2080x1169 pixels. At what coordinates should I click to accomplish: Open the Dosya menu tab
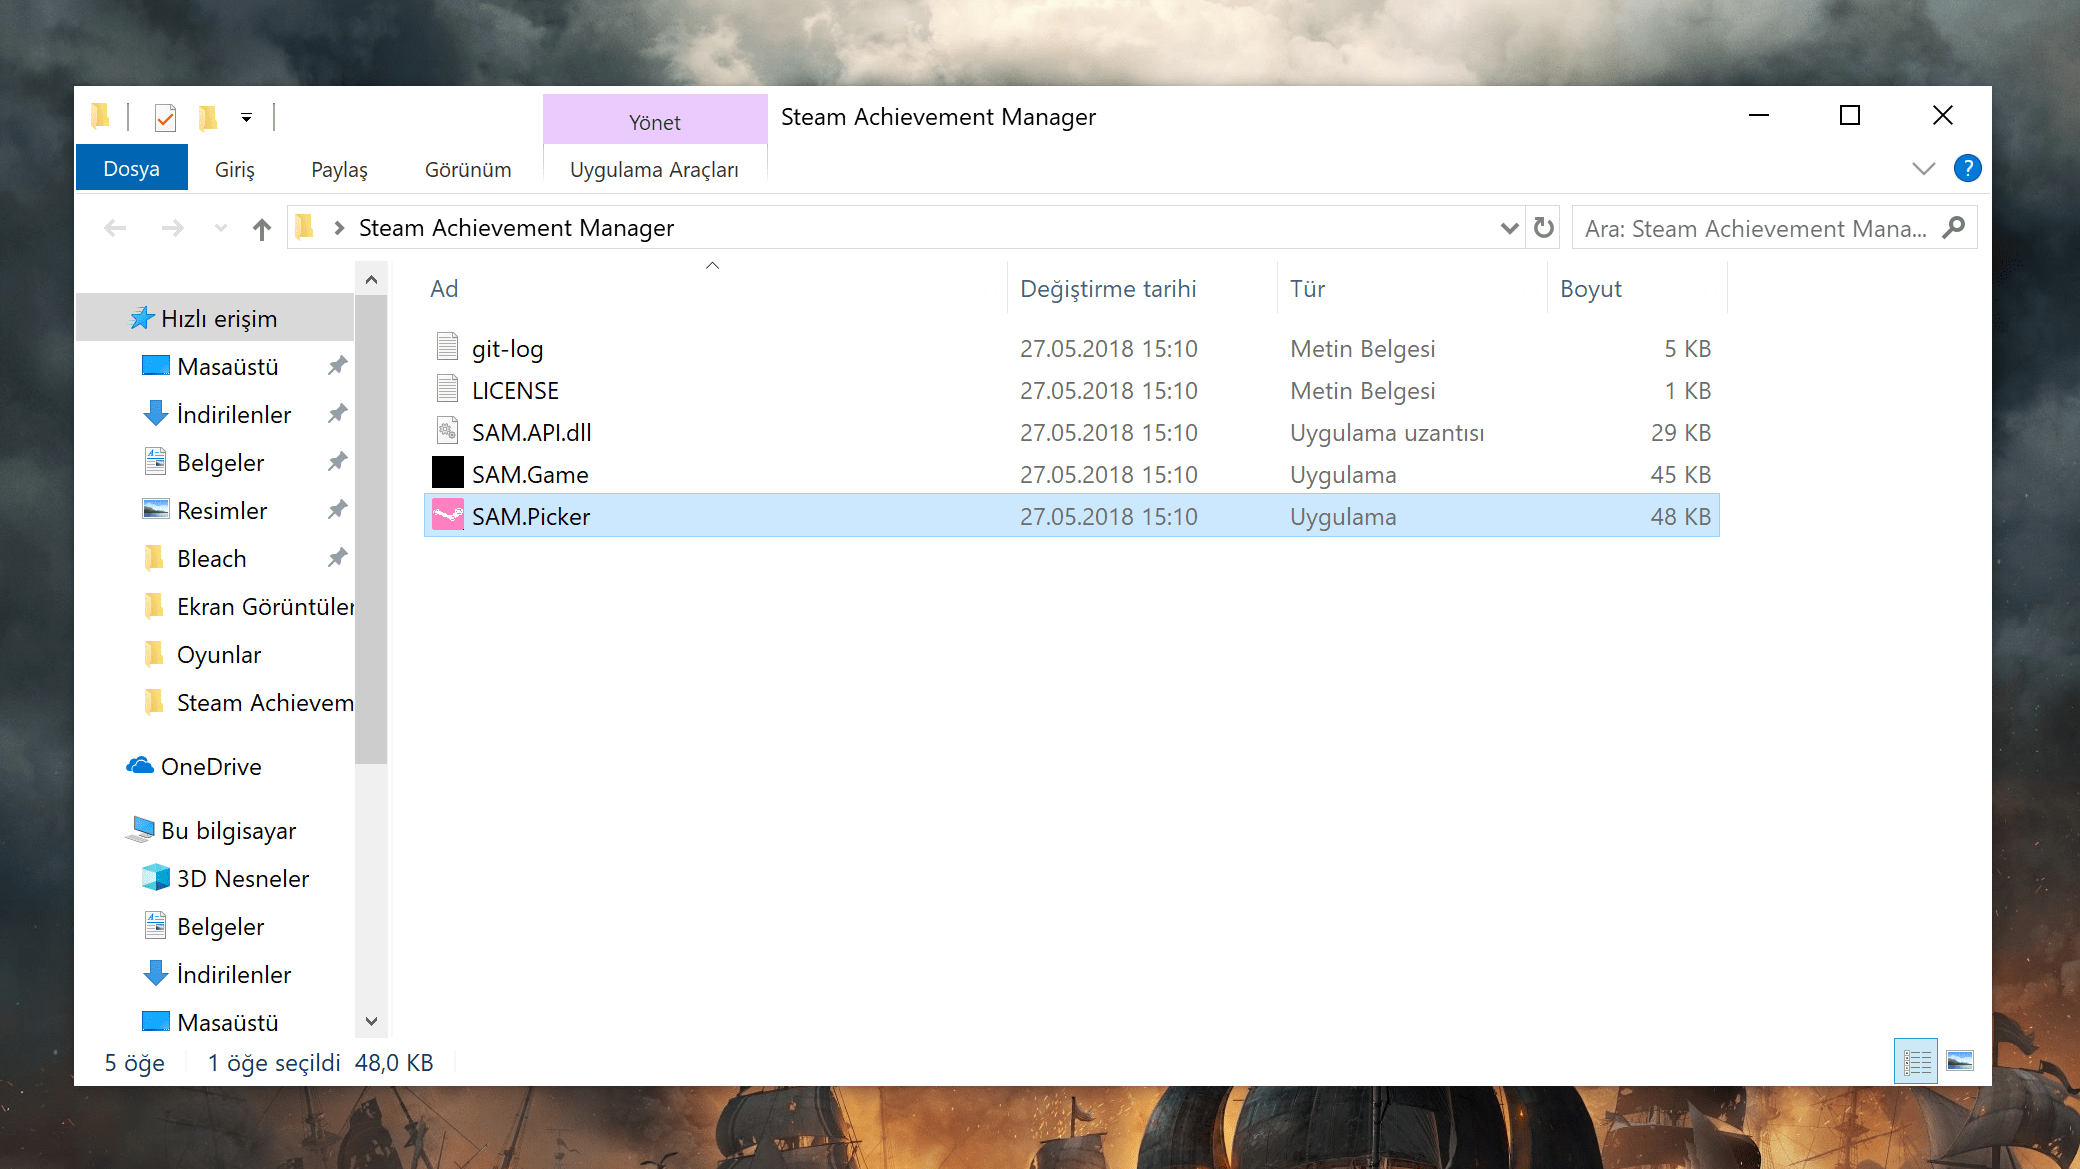tap(131, 168)
